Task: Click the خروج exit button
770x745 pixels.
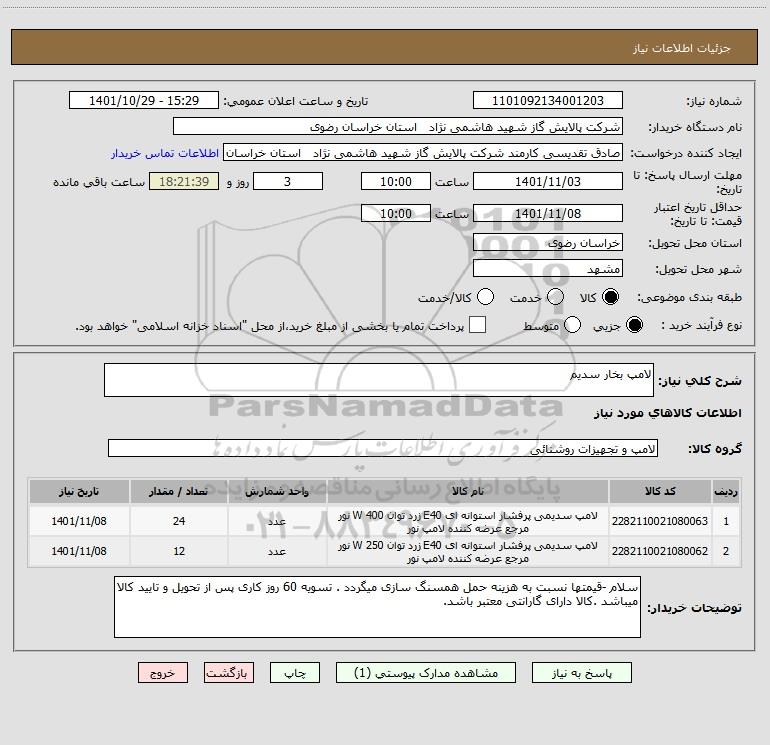Action: coord(163,673)
